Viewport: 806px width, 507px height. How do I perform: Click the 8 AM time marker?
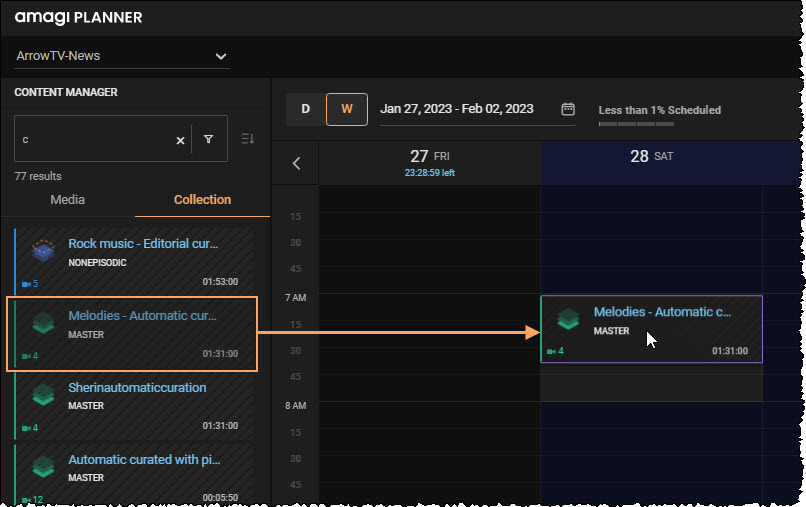coord(296,406)
